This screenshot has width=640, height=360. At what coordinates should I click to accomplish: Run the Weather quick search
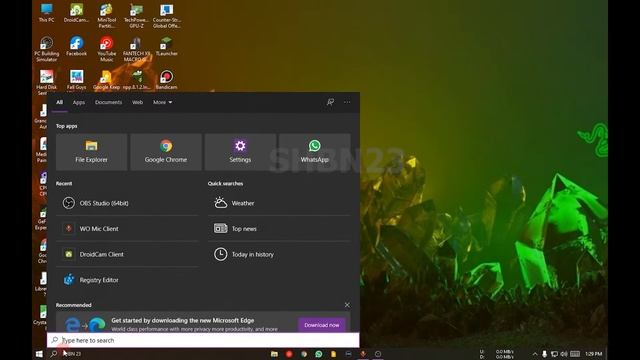point(279,203)
